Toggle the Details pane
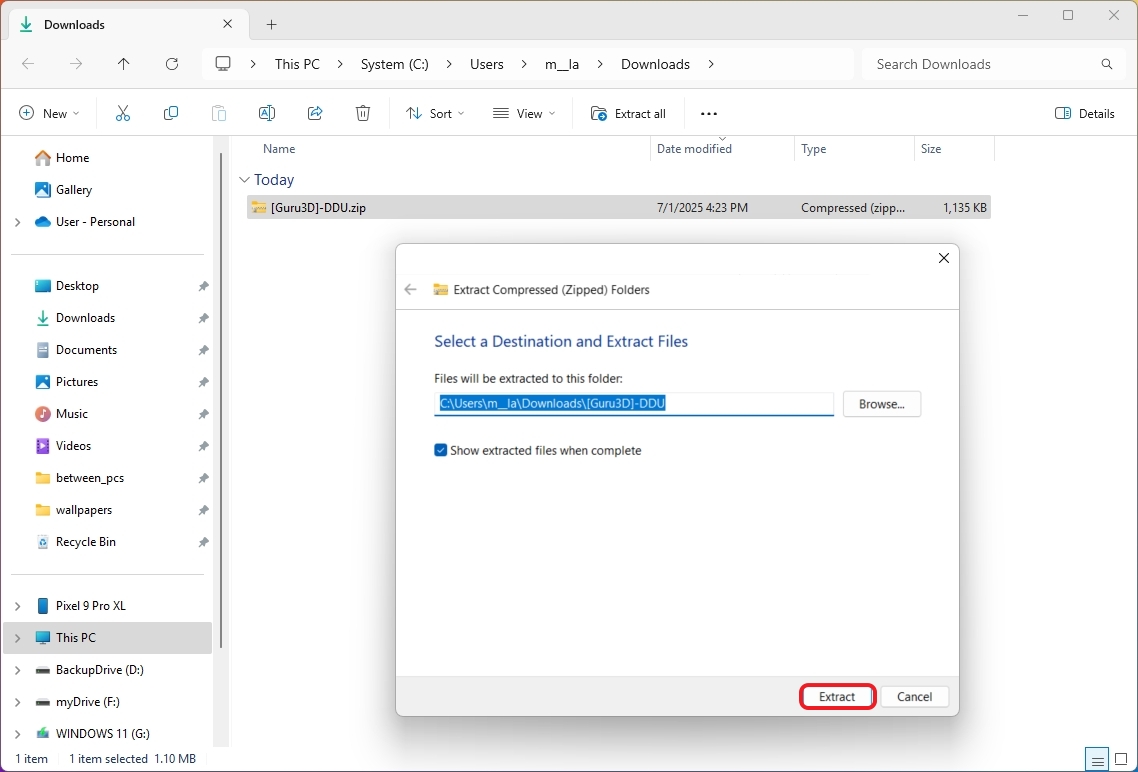Image resolution: width=1138 pixels, height=772 pixels. 1084,113
